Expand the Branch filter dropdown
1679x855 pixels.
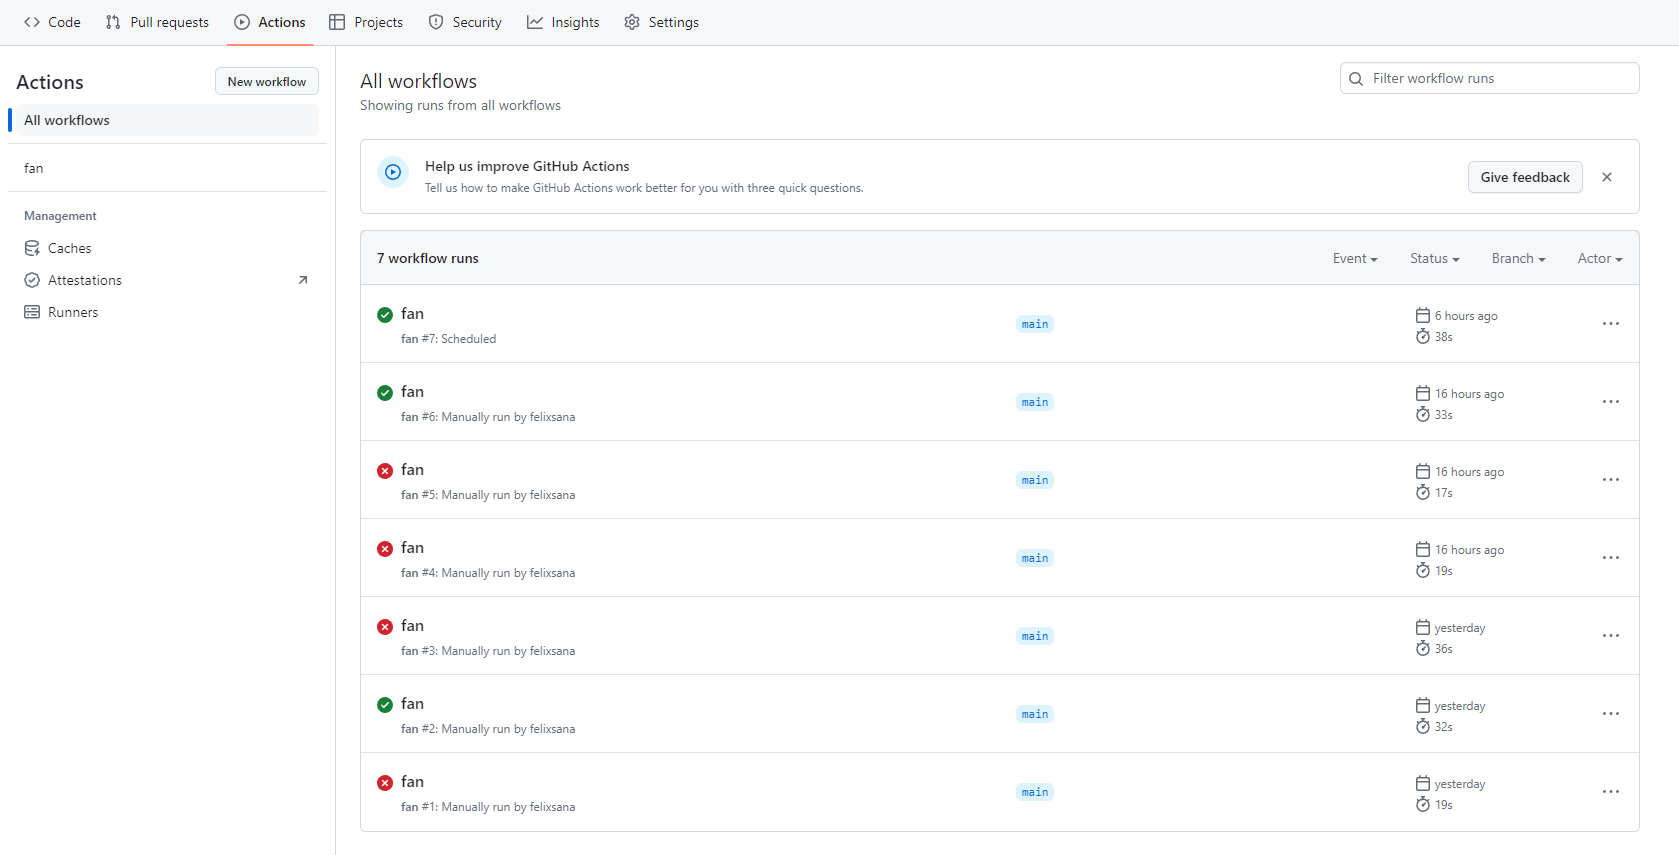coord(1518,258)
